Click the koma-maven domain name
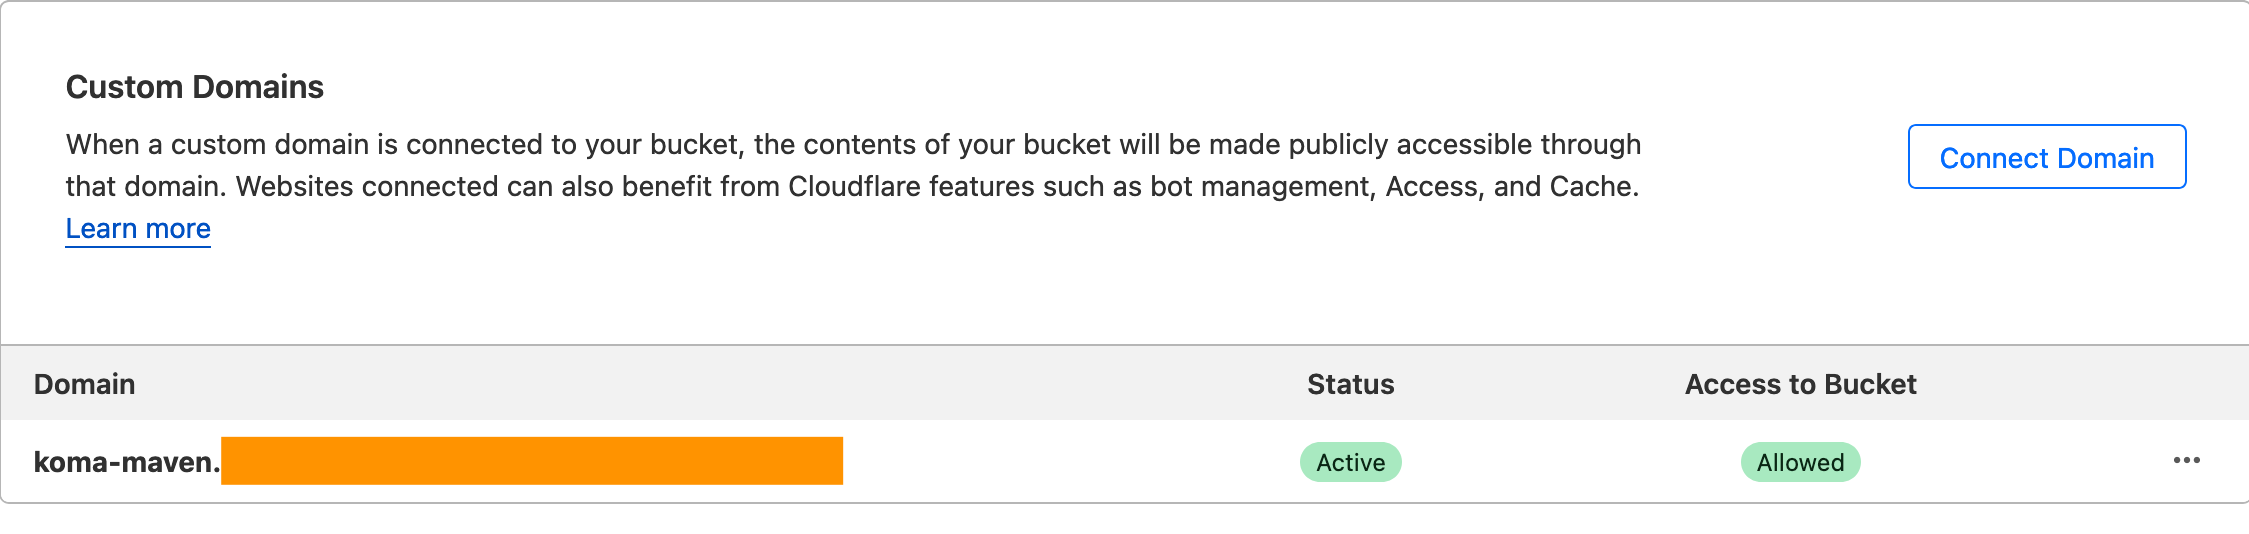 pyautogui.click(x=127, y=462)
